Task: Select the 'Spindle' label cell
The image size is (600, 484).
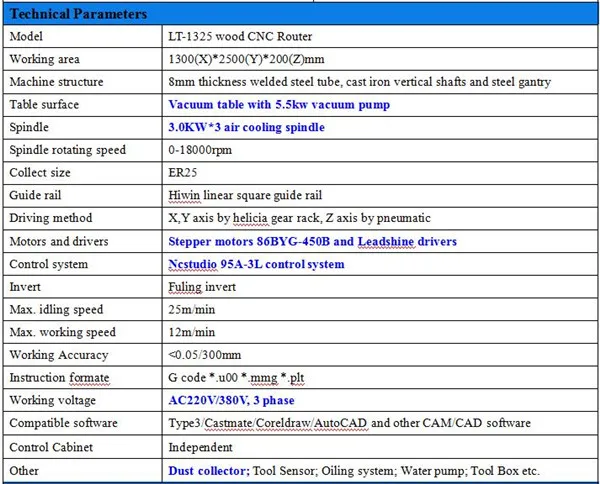Action: 83,127
